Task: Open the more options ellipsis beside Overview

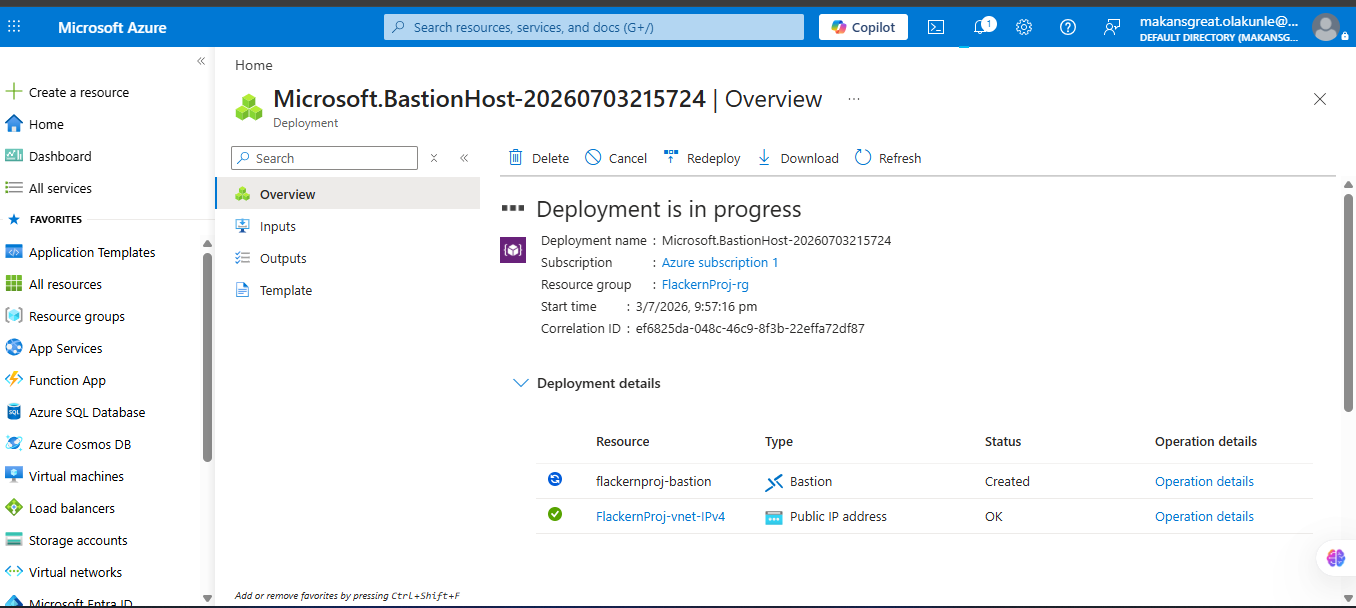Action: click(853, 99)
